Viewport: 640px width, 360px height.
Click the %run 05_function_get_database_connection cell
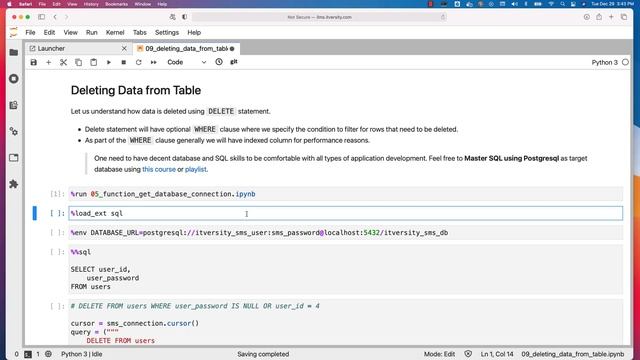pos(346,194)
